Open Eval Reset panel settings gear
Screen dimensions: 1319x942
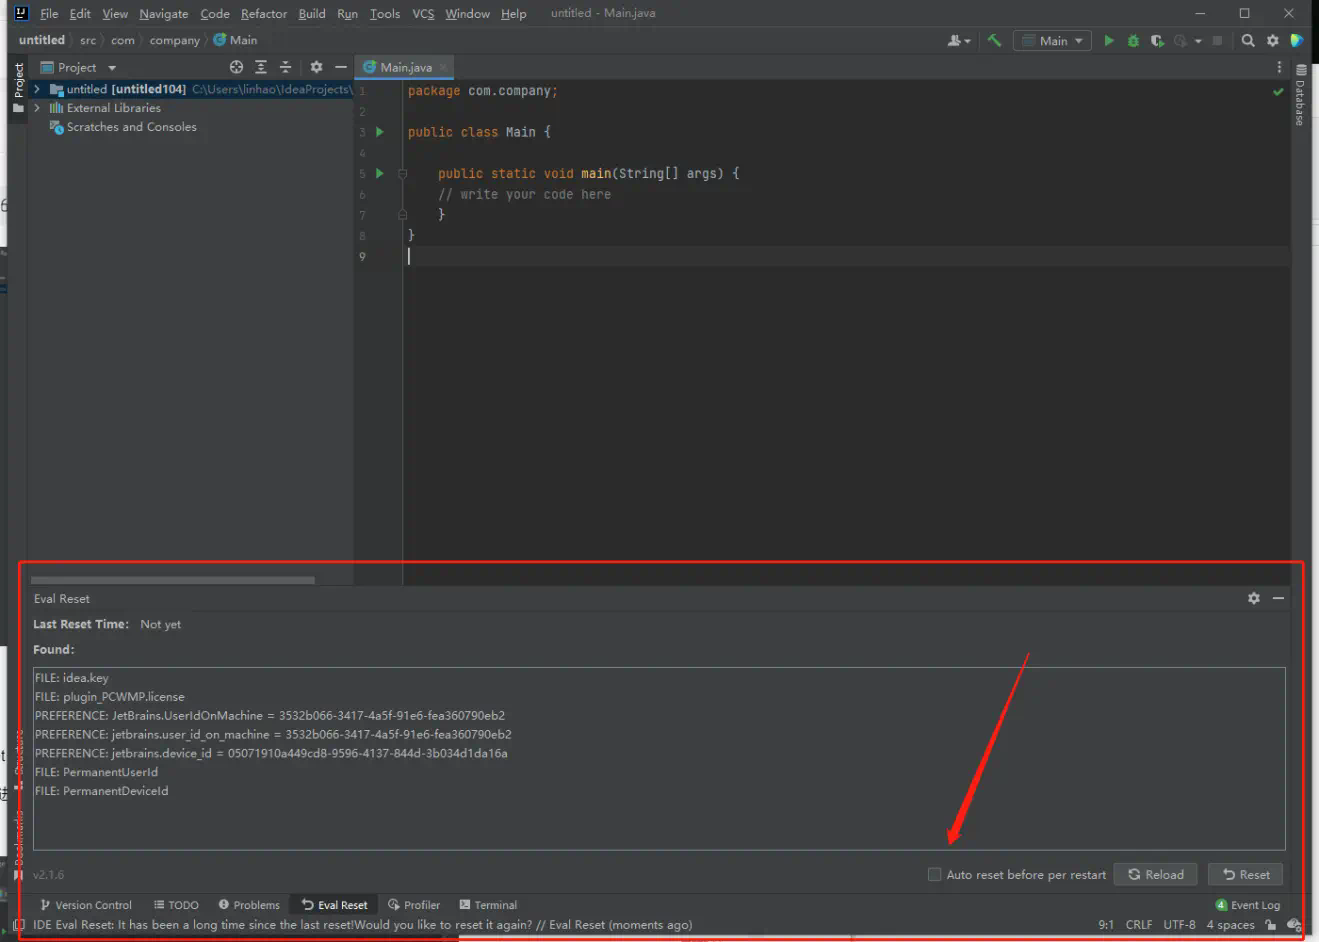point(1254,598)
